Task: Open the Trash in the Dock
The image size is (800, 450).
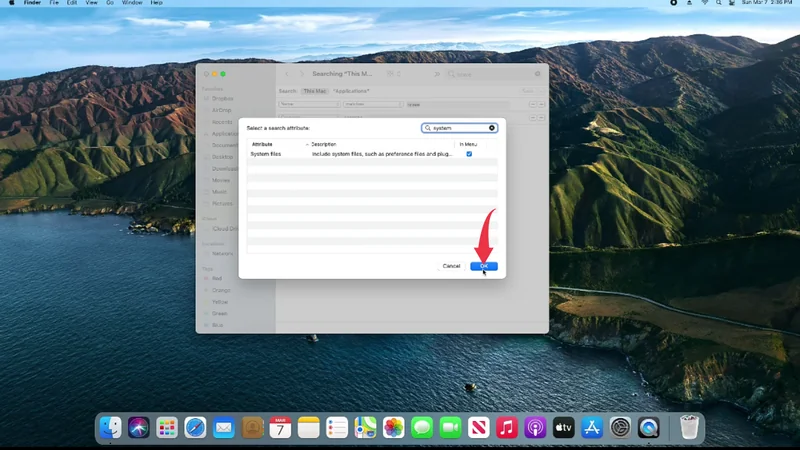Action: [689, 427]
